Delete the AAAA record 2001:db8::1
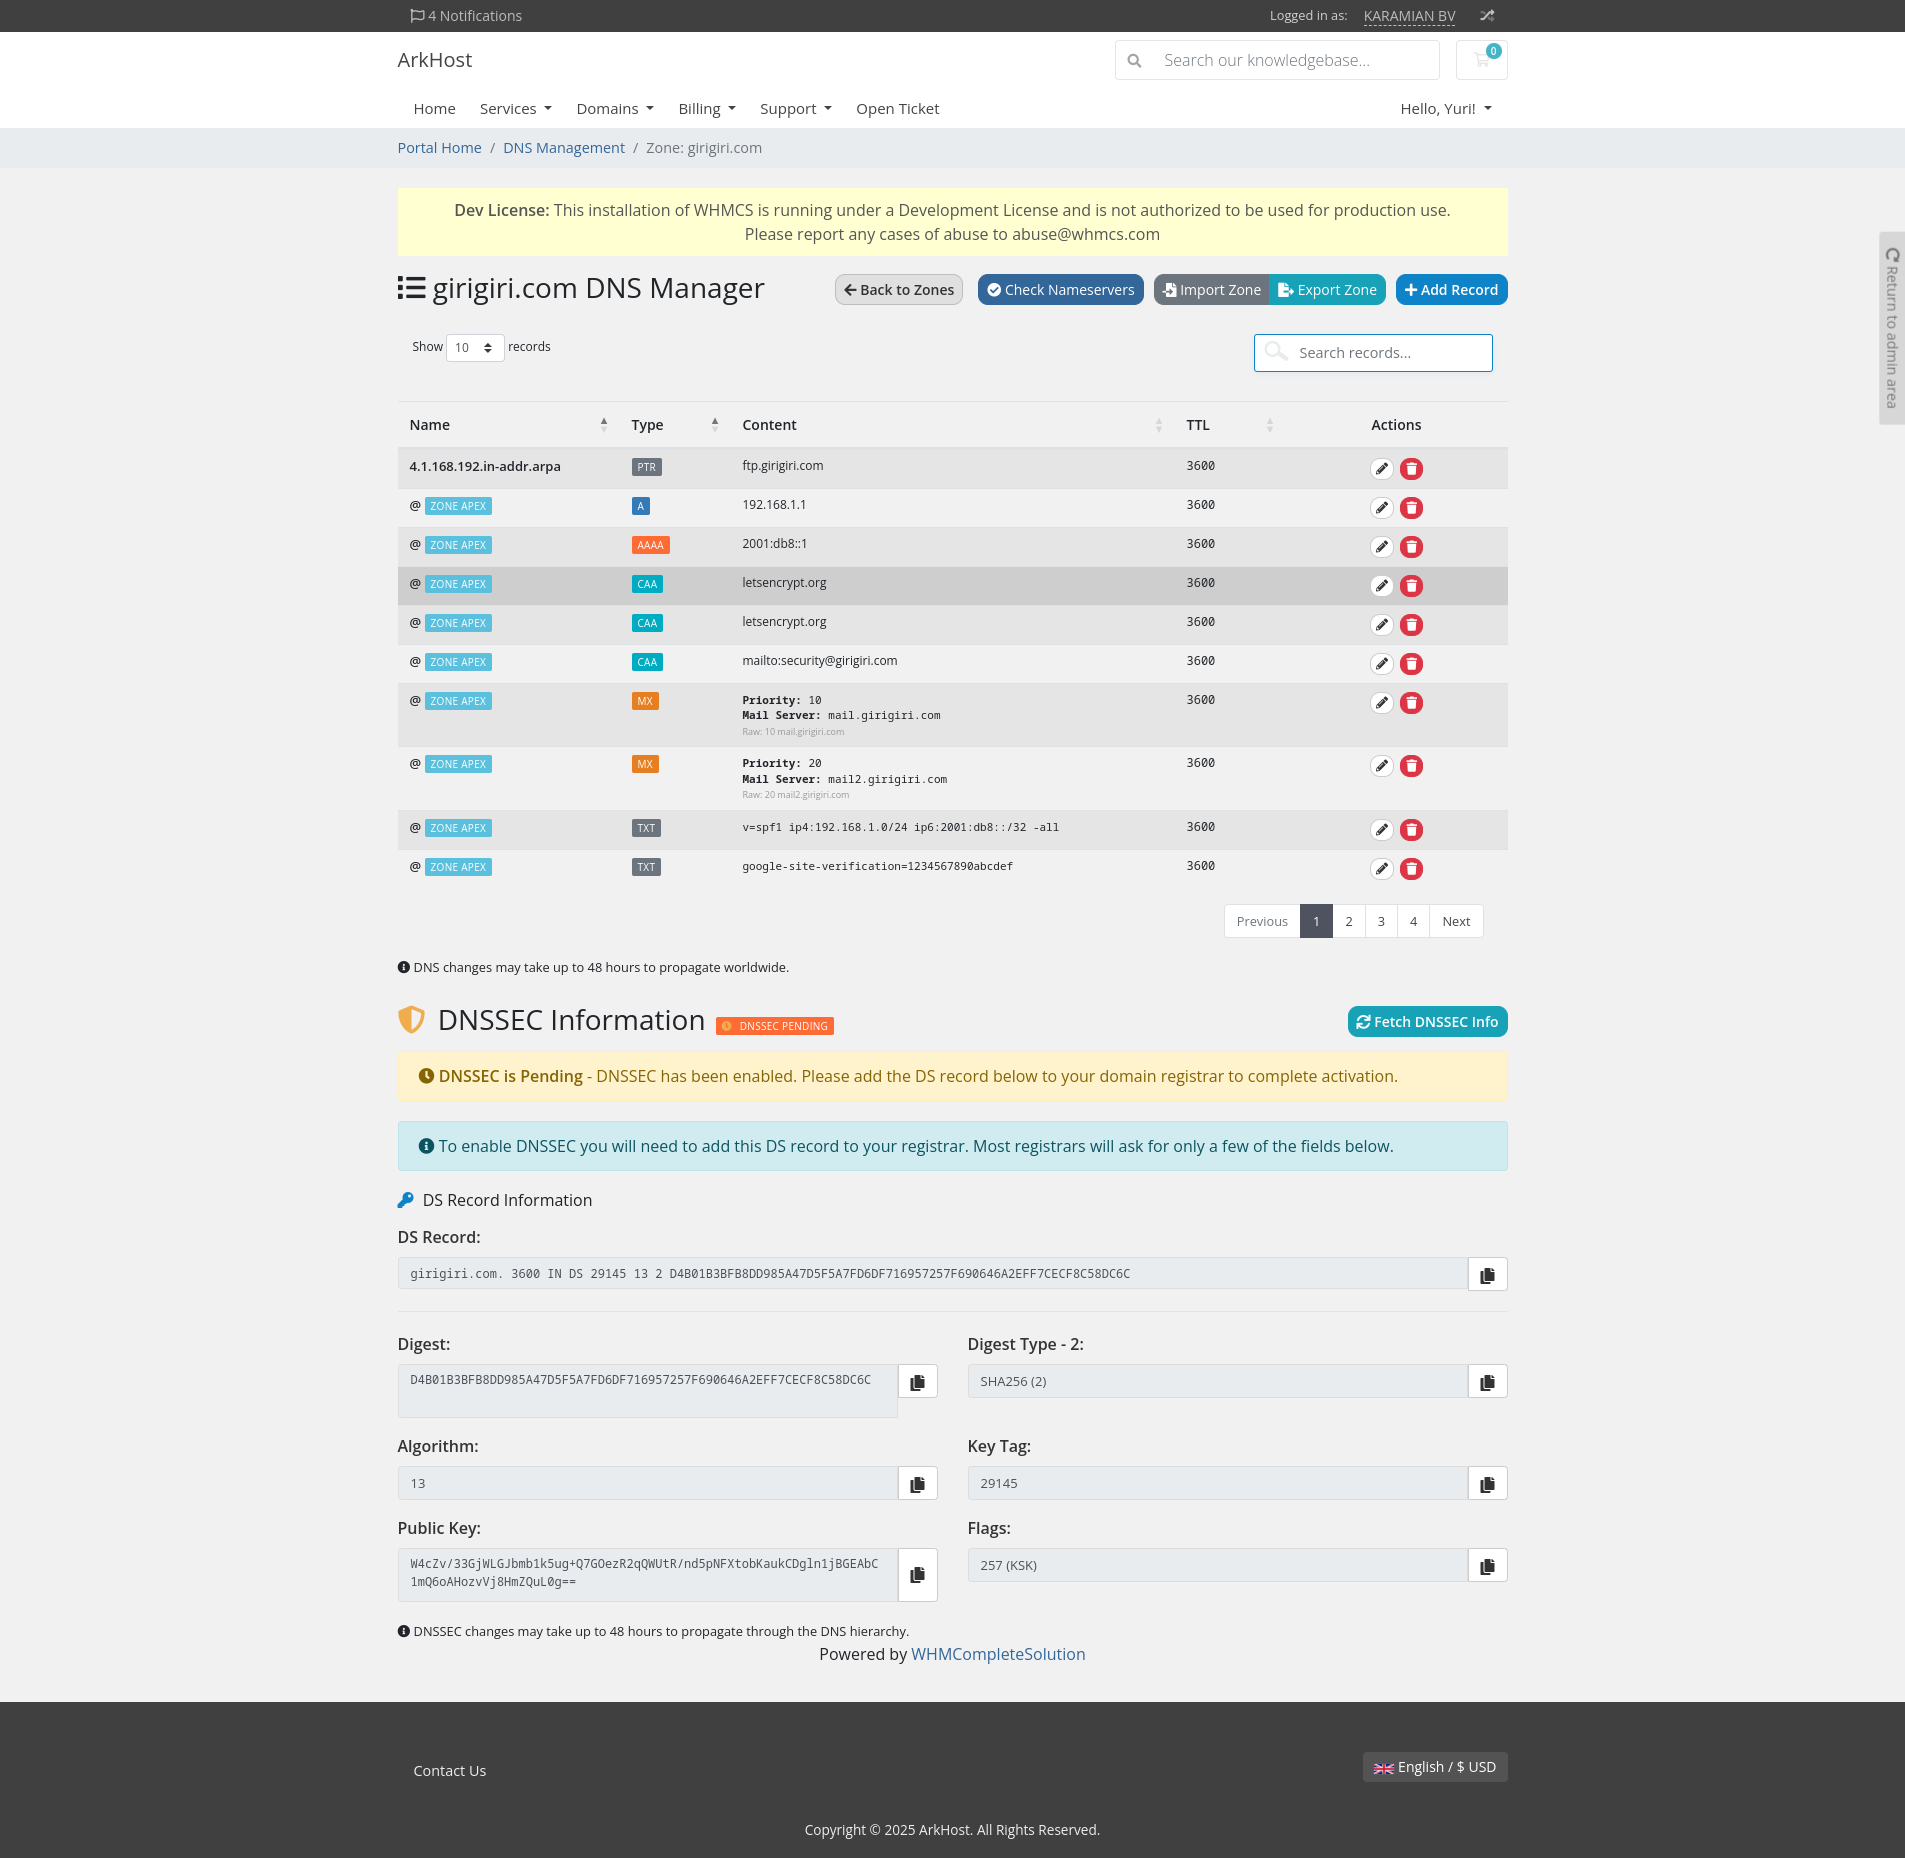The image size is (1905, 1858). 1411,547
